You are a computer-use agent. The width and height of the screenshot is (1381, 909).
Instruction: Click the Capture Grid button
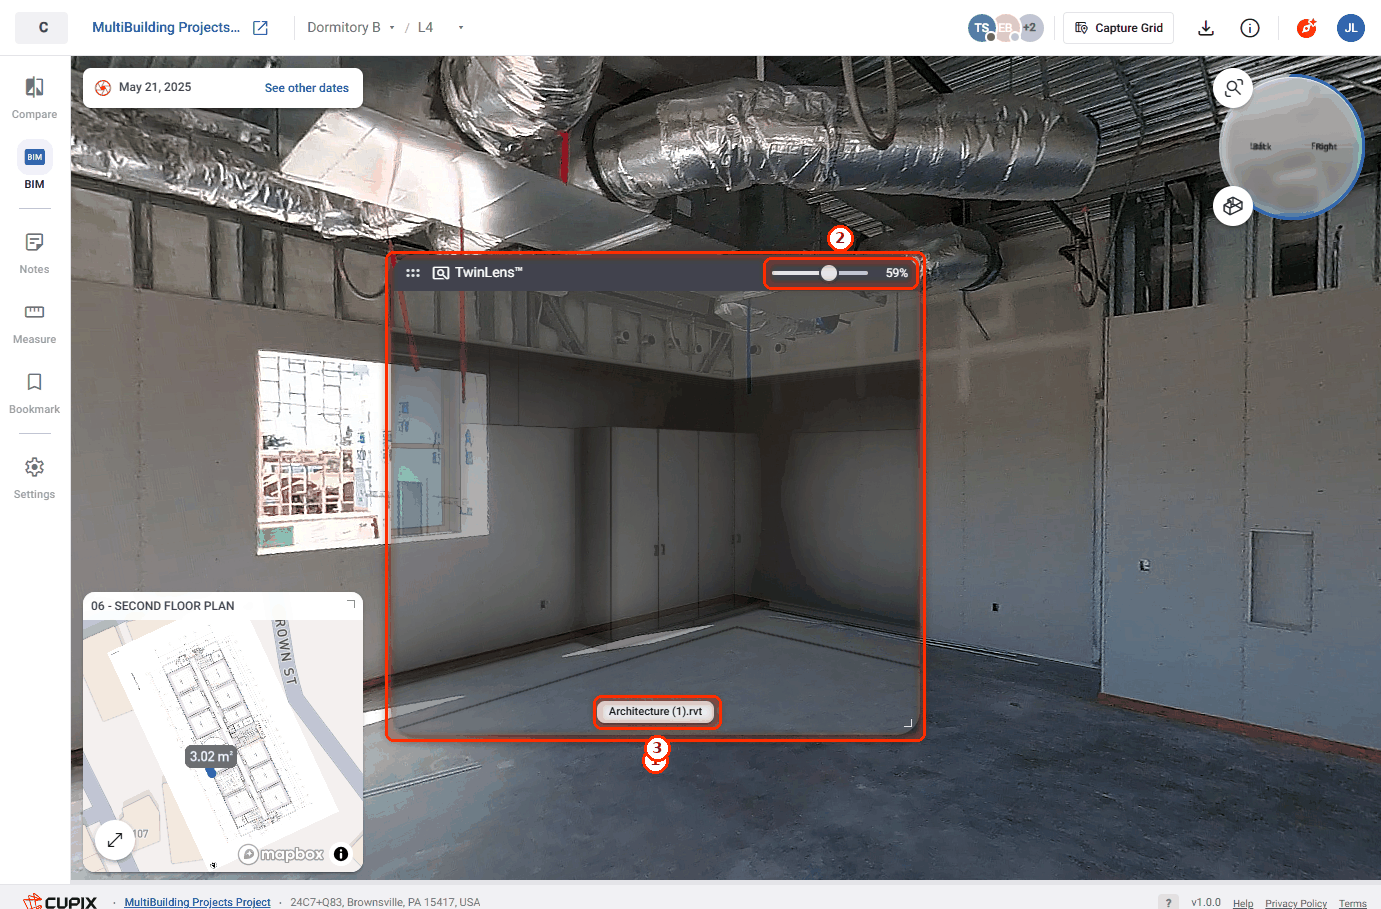pos(1118,28)
